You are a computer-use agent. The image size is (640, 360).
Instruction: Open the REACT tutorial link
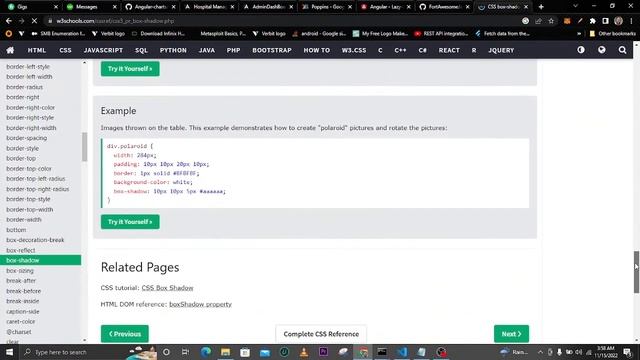(x=449, y=50)
